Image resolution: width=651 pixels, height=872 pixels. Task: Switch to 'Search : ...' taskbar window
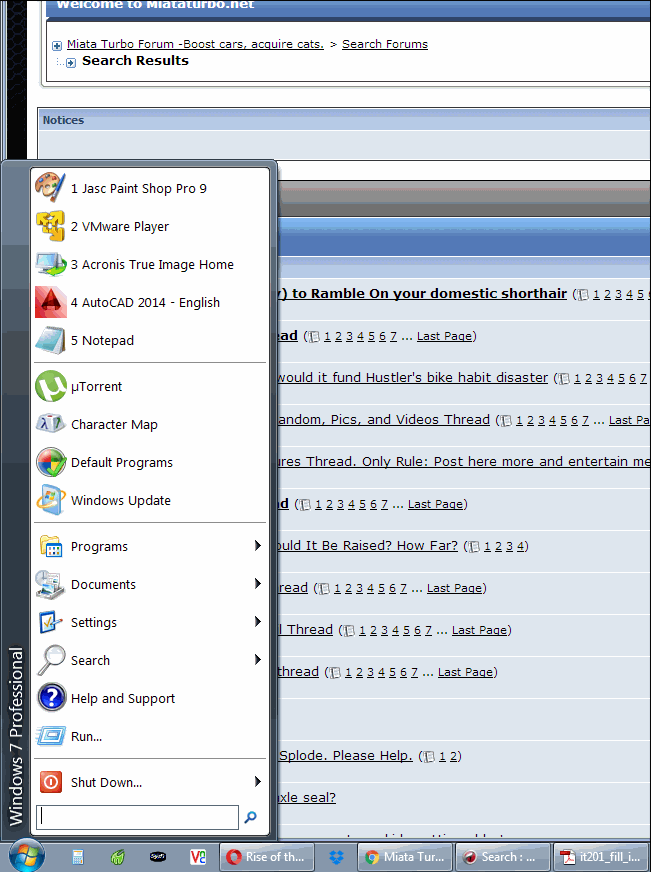(x=503, y=857)
